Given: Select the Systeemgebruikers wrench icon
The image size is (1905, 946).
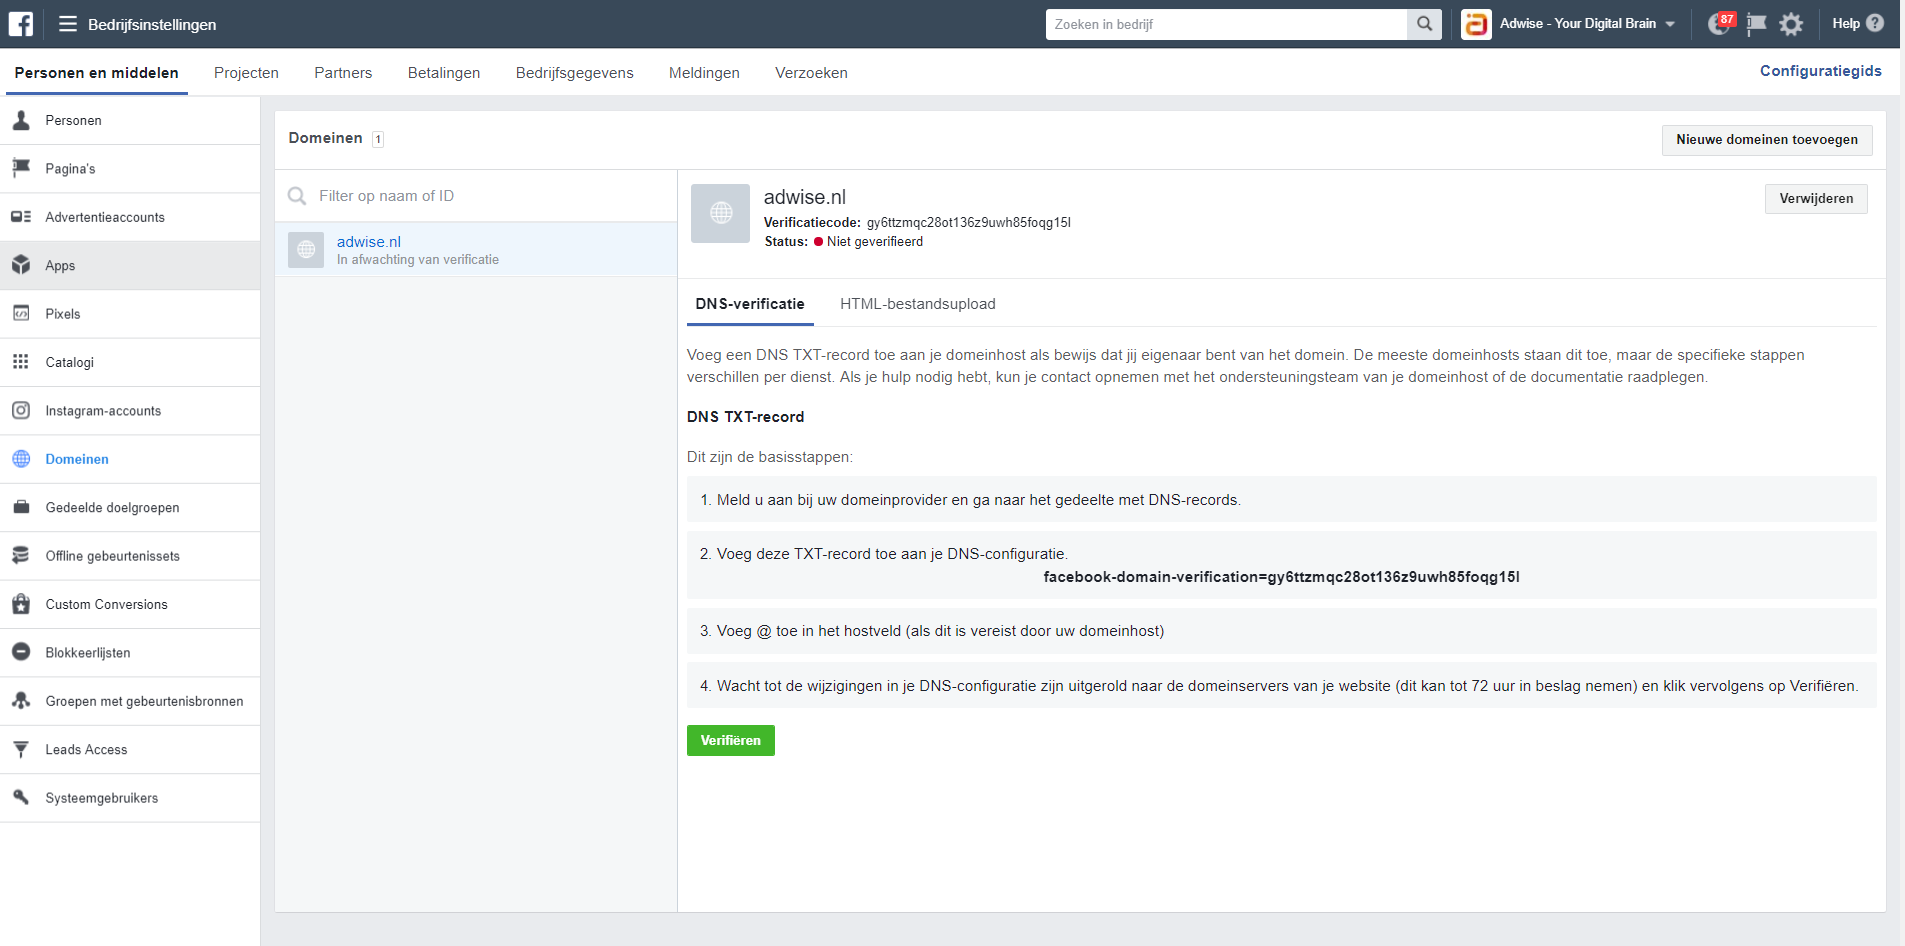Looking at the screenshot, I should pos(21,797).
